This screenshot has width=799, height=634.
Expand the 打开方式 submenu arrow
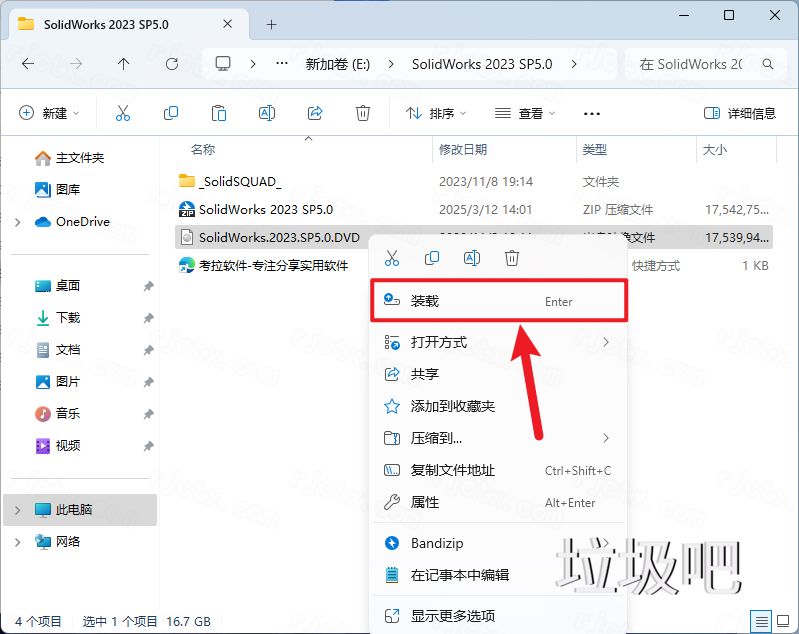[605, 342]
